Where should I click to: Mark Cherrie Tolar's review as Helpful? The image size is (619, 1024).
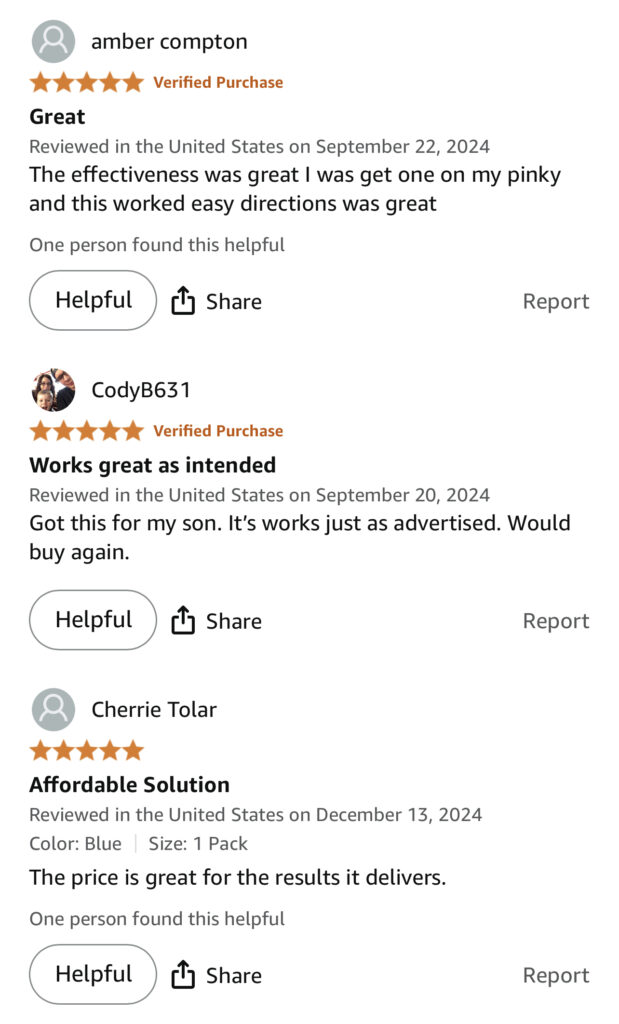pos(93,974)
